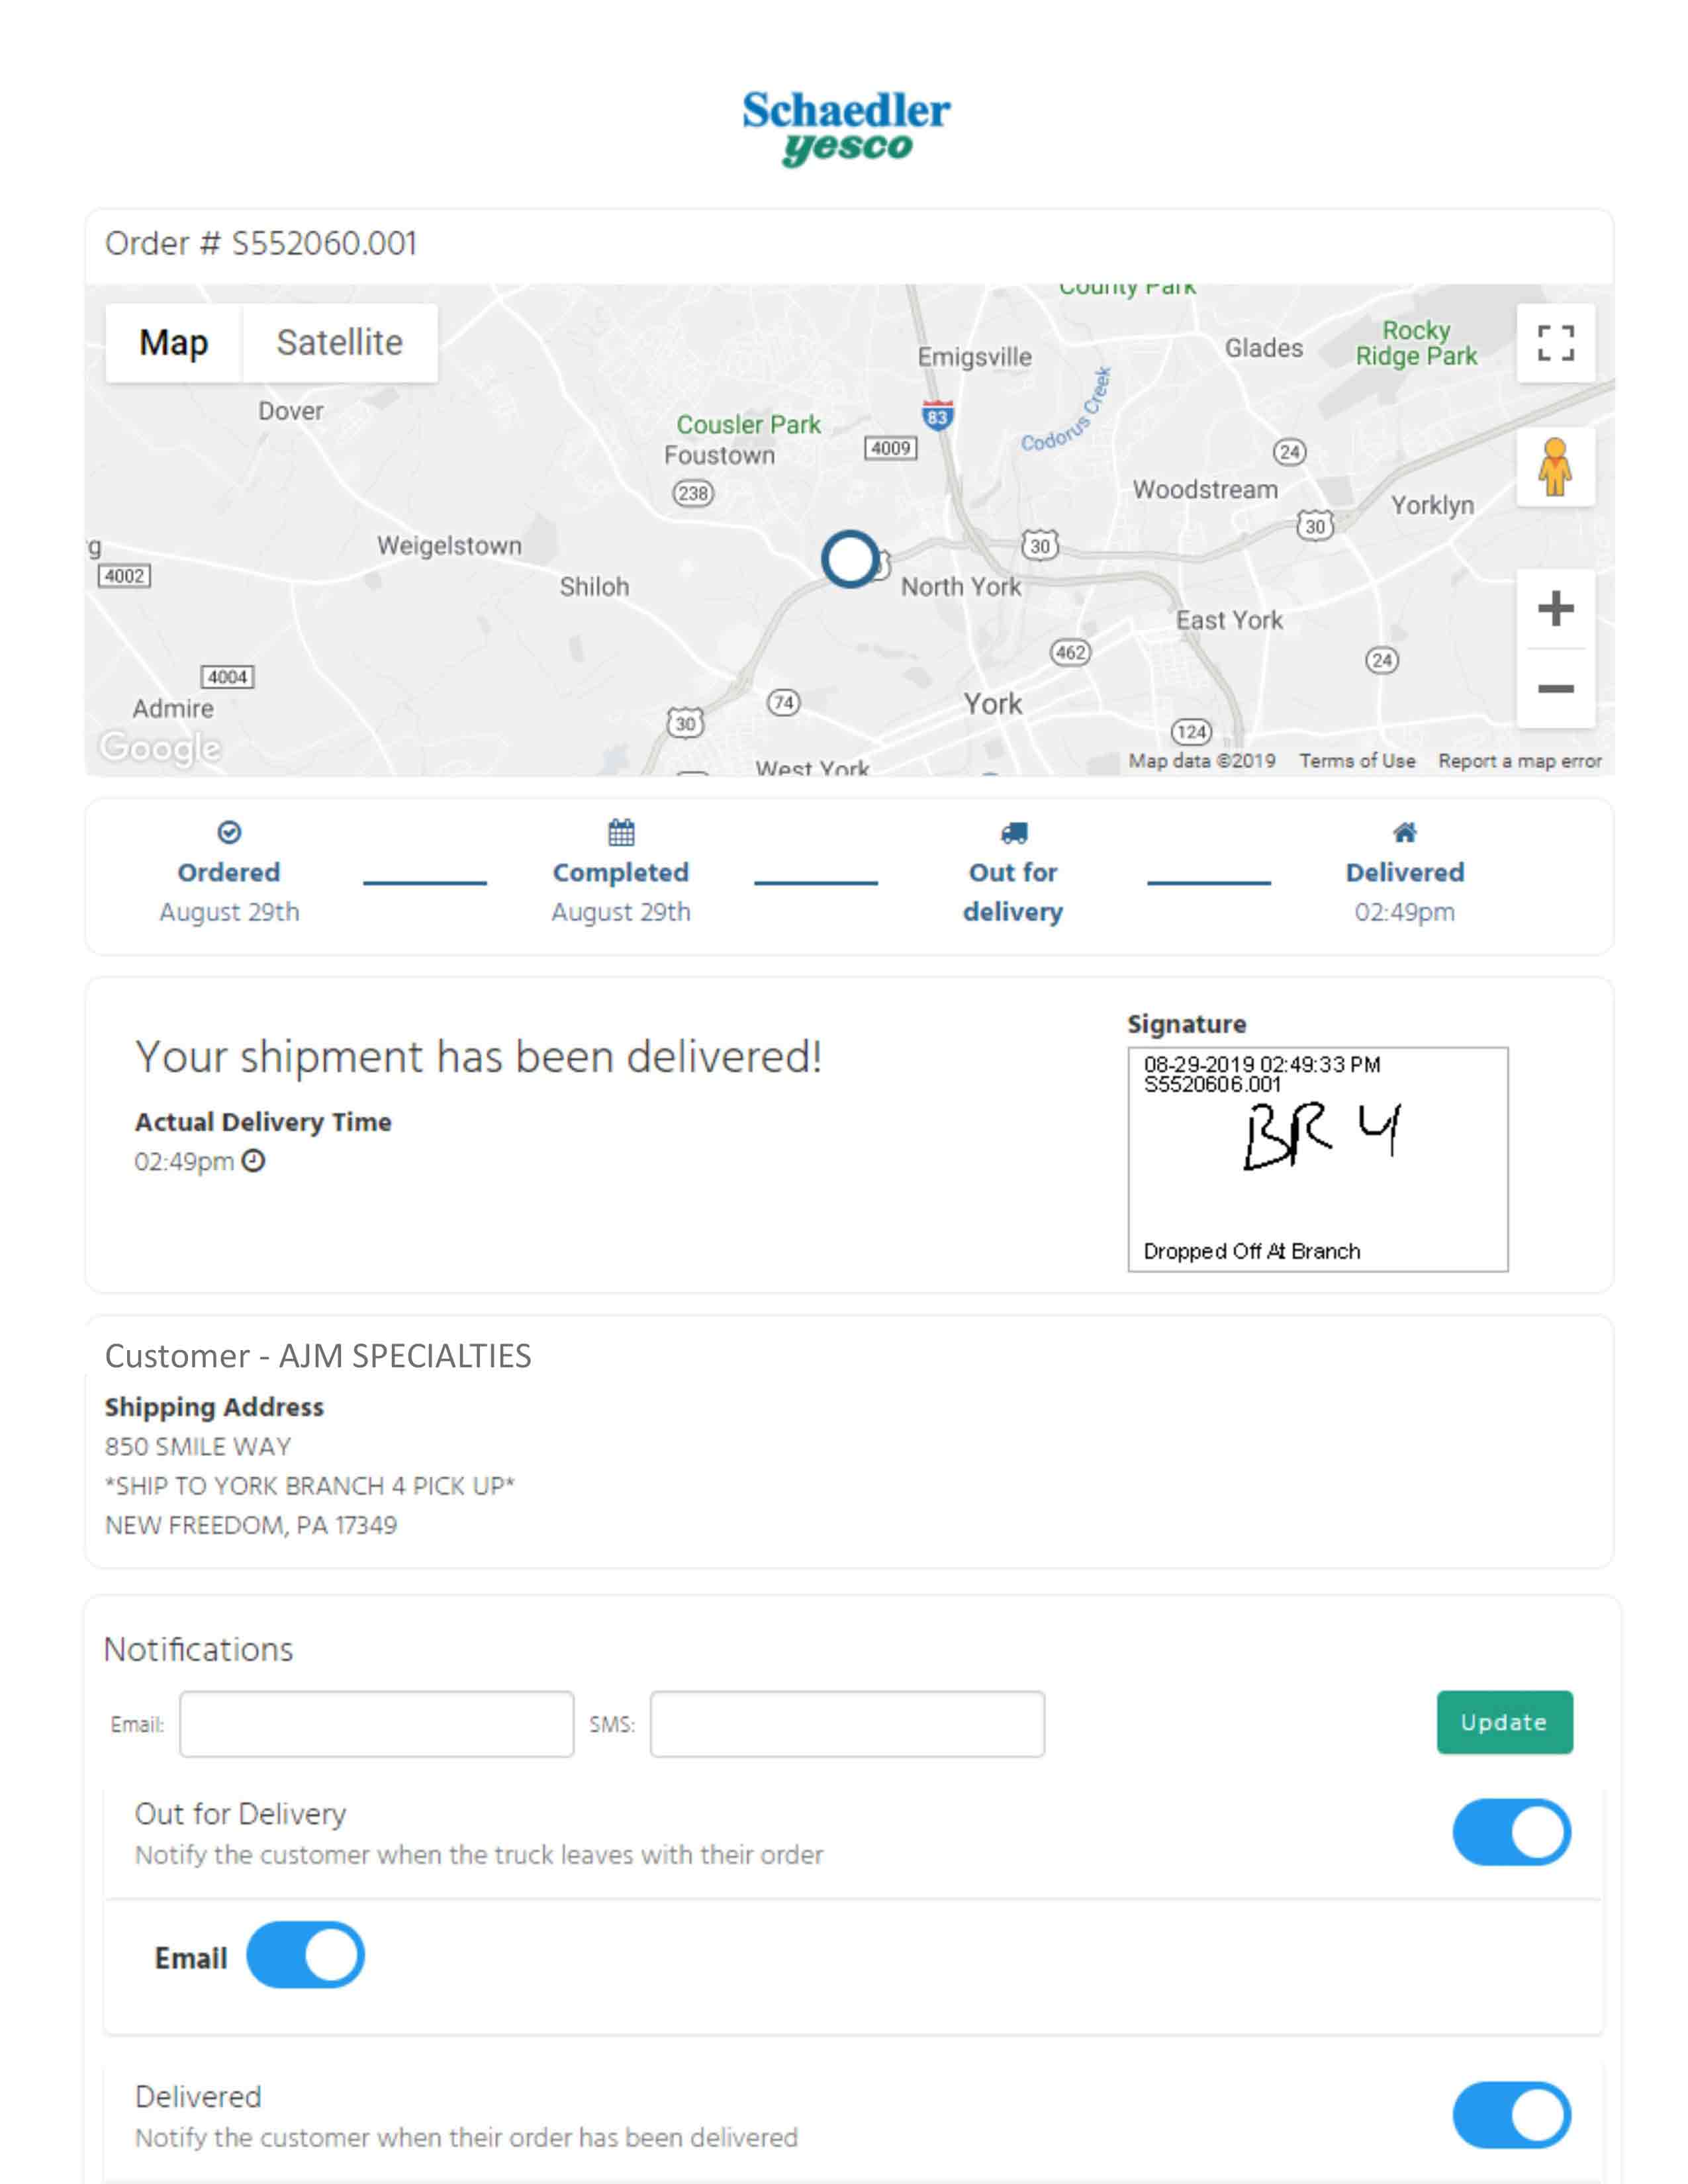The width and height of the screenshot is (1688, 2184).
Task: Click the map fullscreen toggle icon
Action: point(1554,343)
